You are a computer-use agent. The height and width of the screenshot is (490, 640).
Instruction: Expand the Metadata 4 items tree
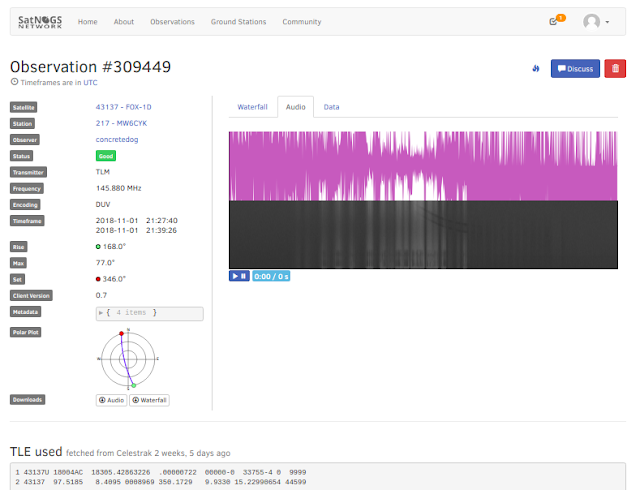point(149,313)
